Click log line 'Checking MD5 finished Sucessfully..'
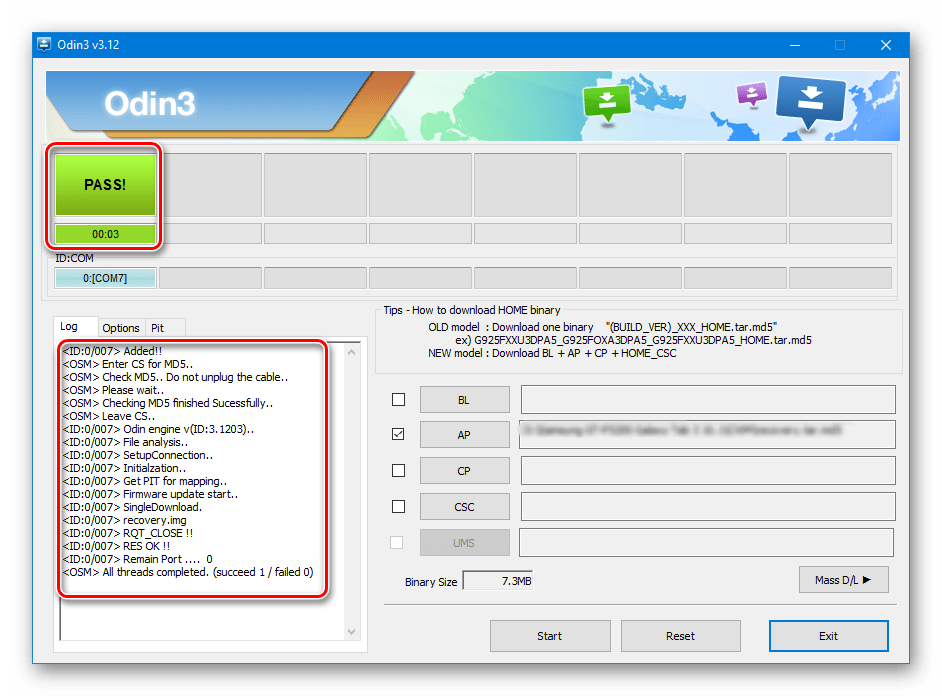The image size is (942, 696). [x=168, y=403]
